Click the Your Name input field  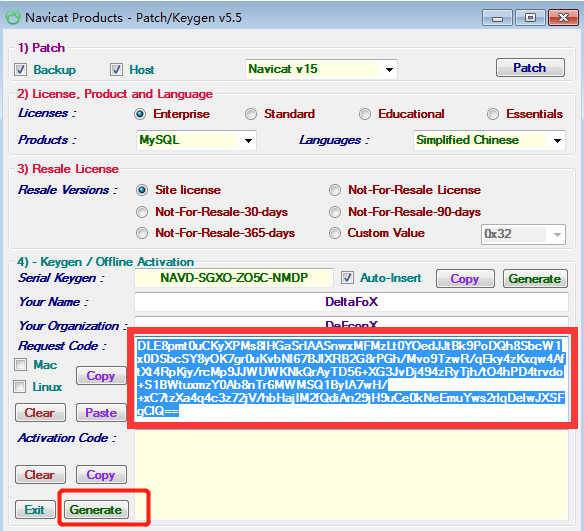click(x=351, y=302)
